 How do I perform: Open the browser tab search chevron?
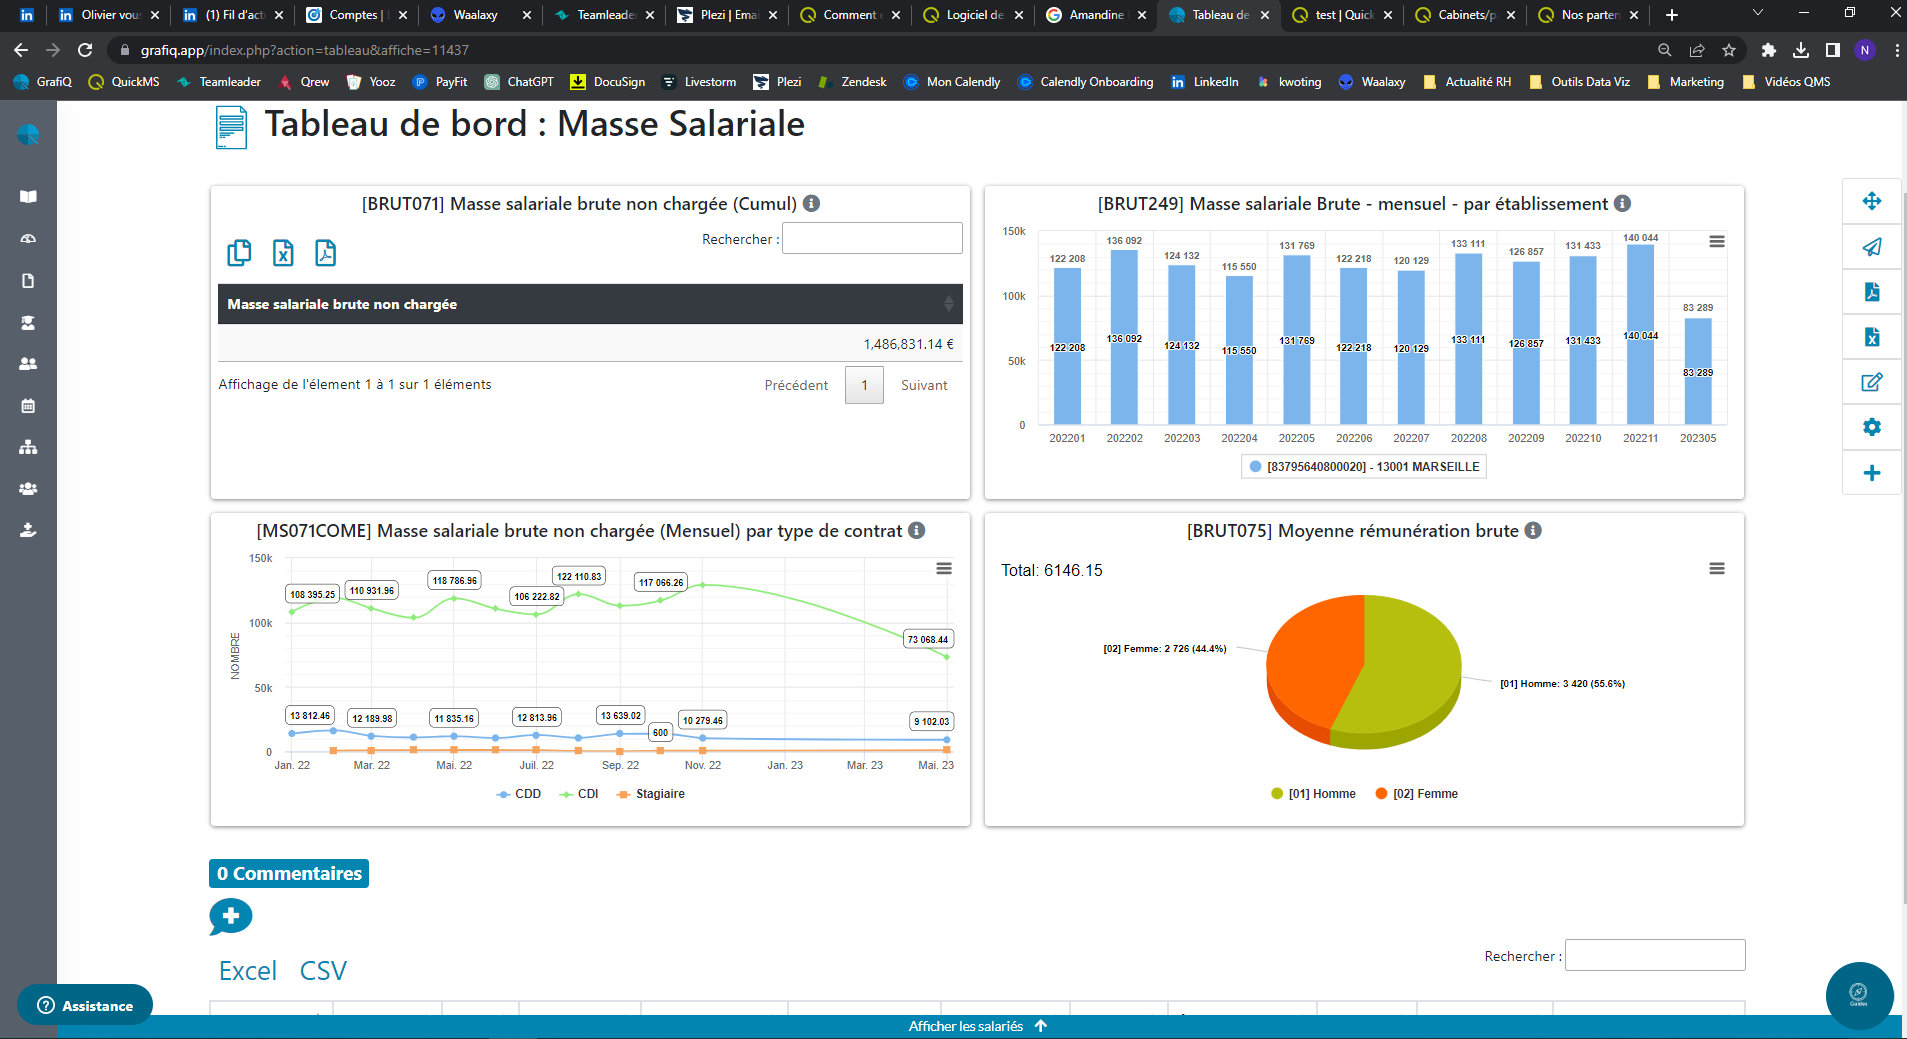(1756, 14)
